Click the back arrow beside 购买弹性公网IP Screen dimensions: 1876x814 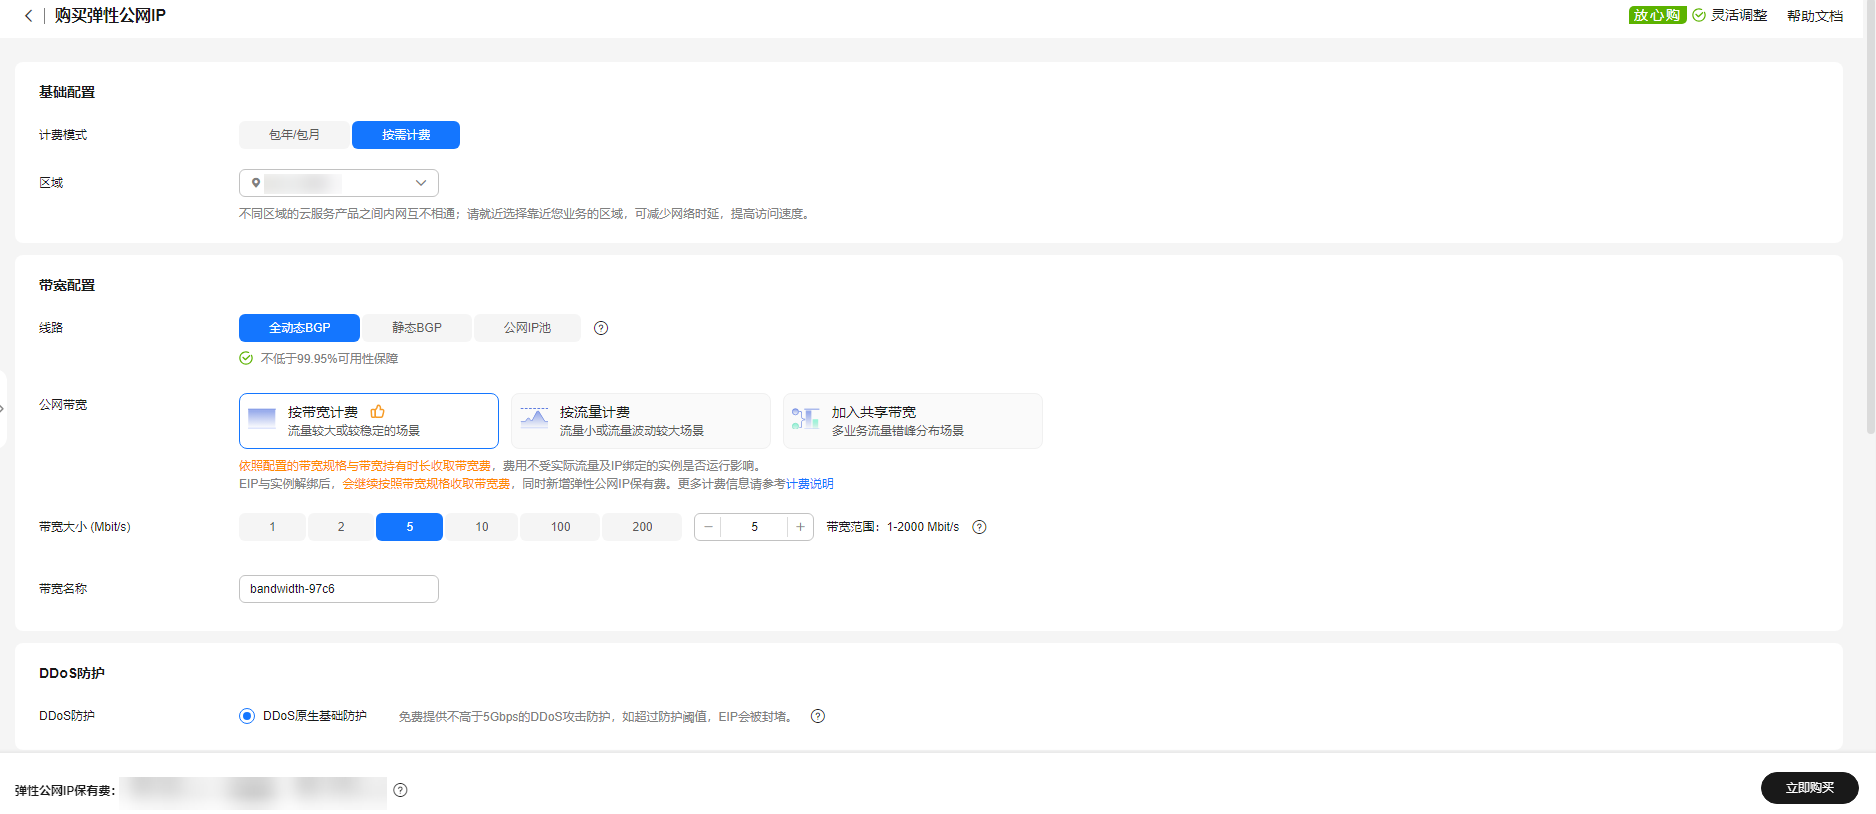(x=28, y=16)
